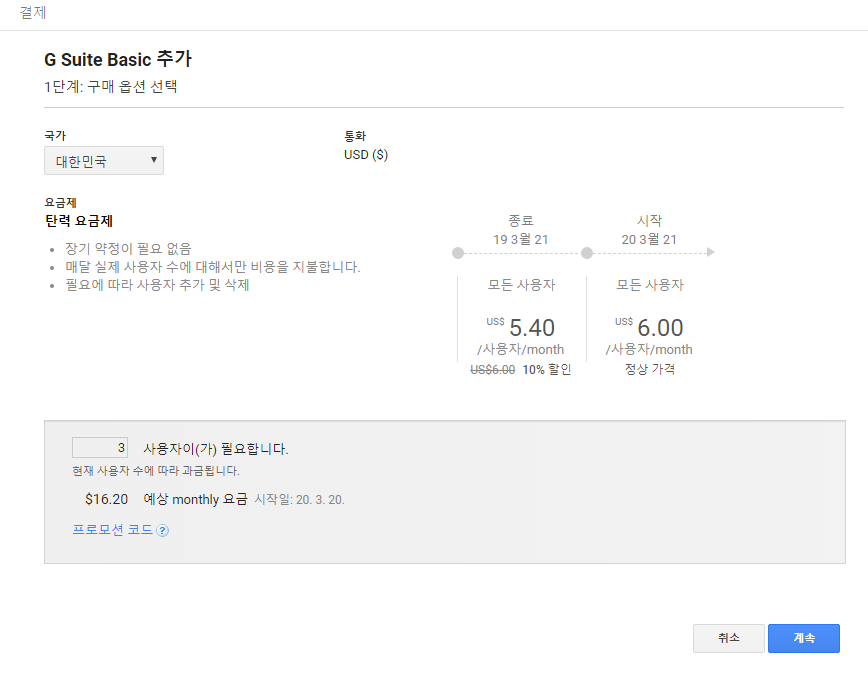The image size is (868, 681).
Task: Click the G Suite Basic 추가 title
Action: 118,59
